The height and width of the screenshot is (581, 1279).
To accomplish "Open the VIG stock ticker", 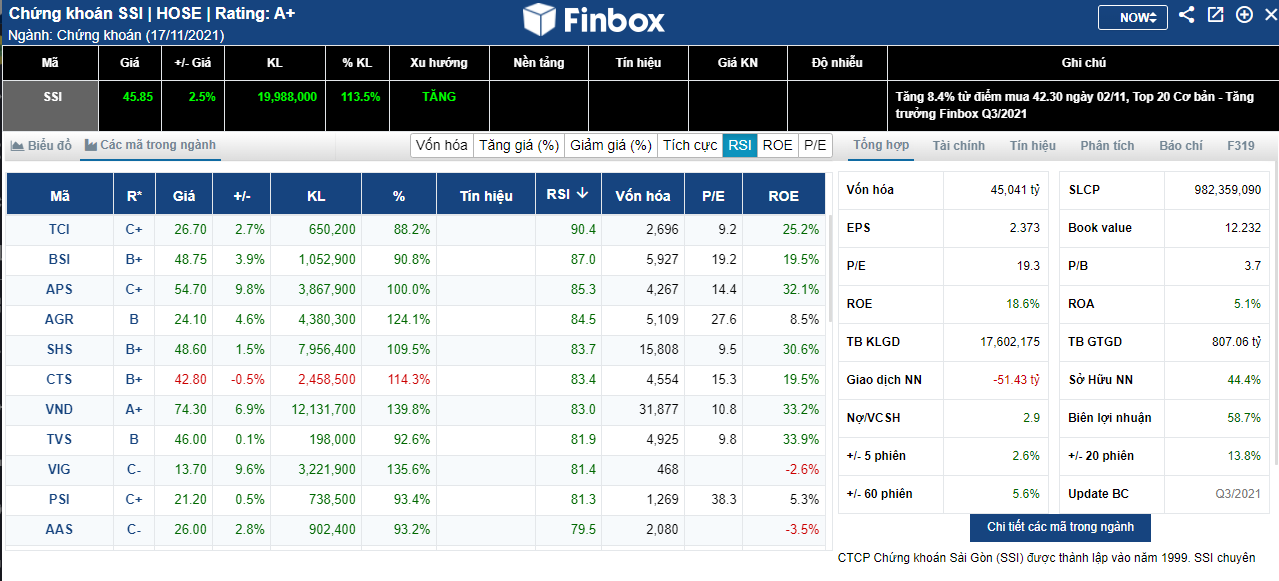I will (60, 469).
